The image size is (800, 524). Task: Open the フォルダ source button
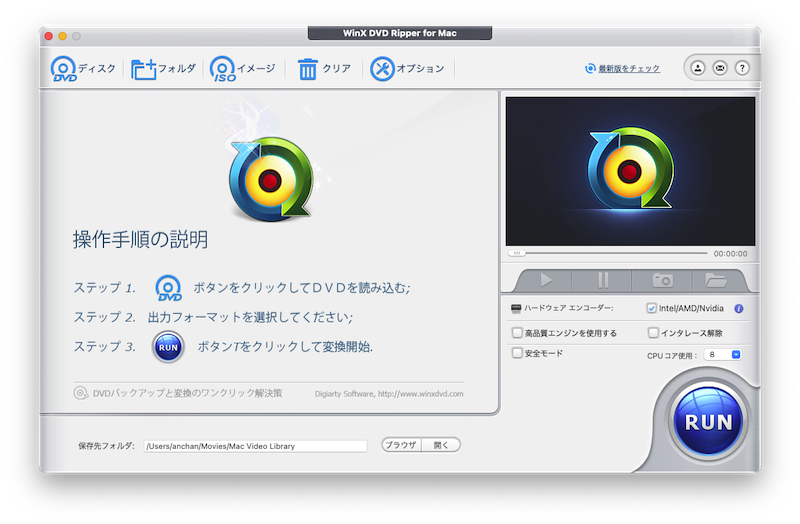pos(163,69)
